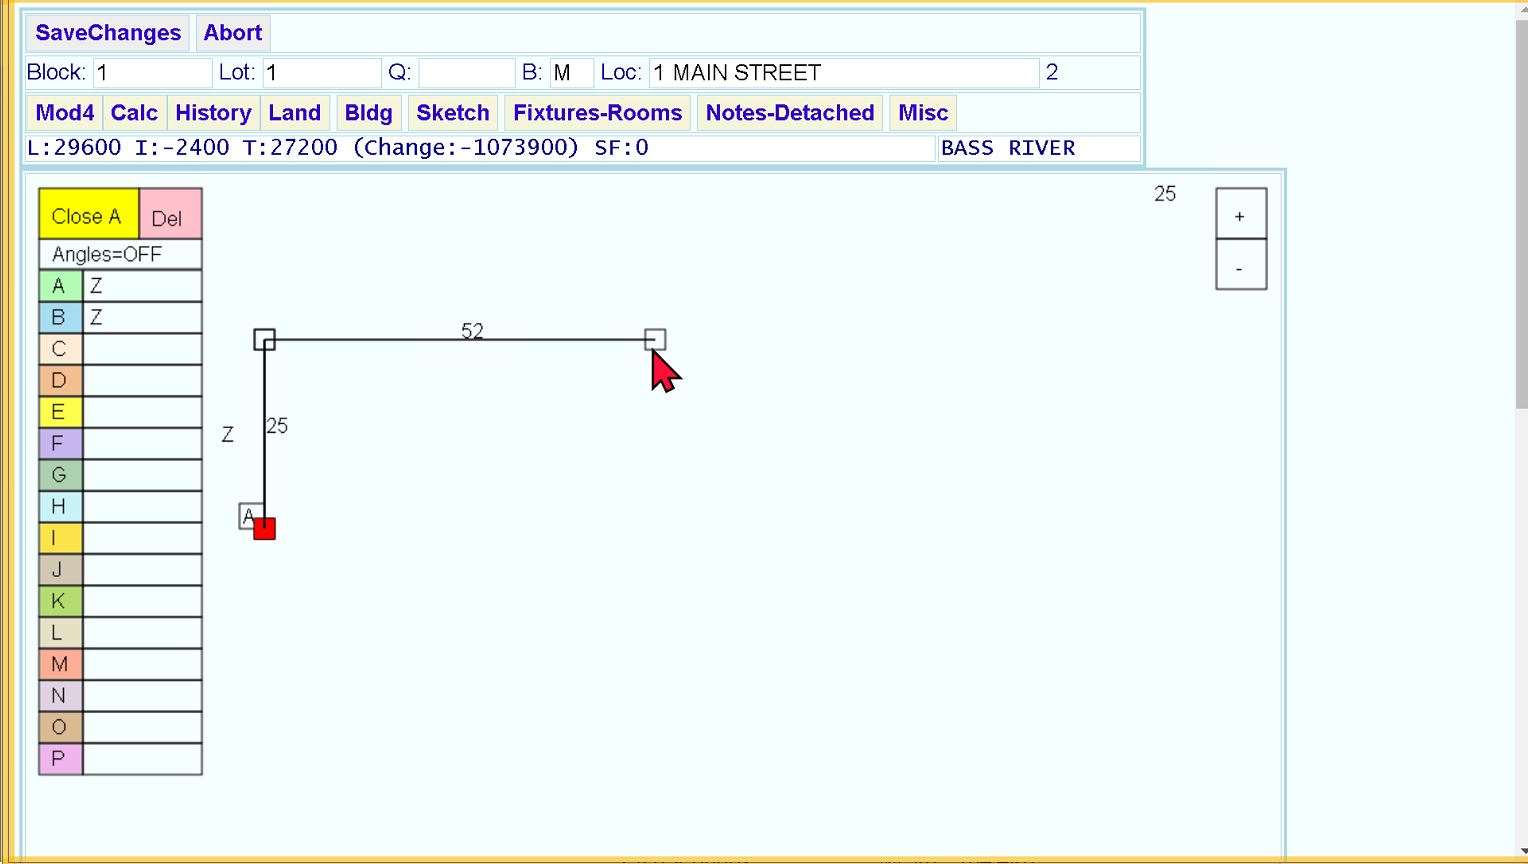Select the light blue H segment swatch

60,506
